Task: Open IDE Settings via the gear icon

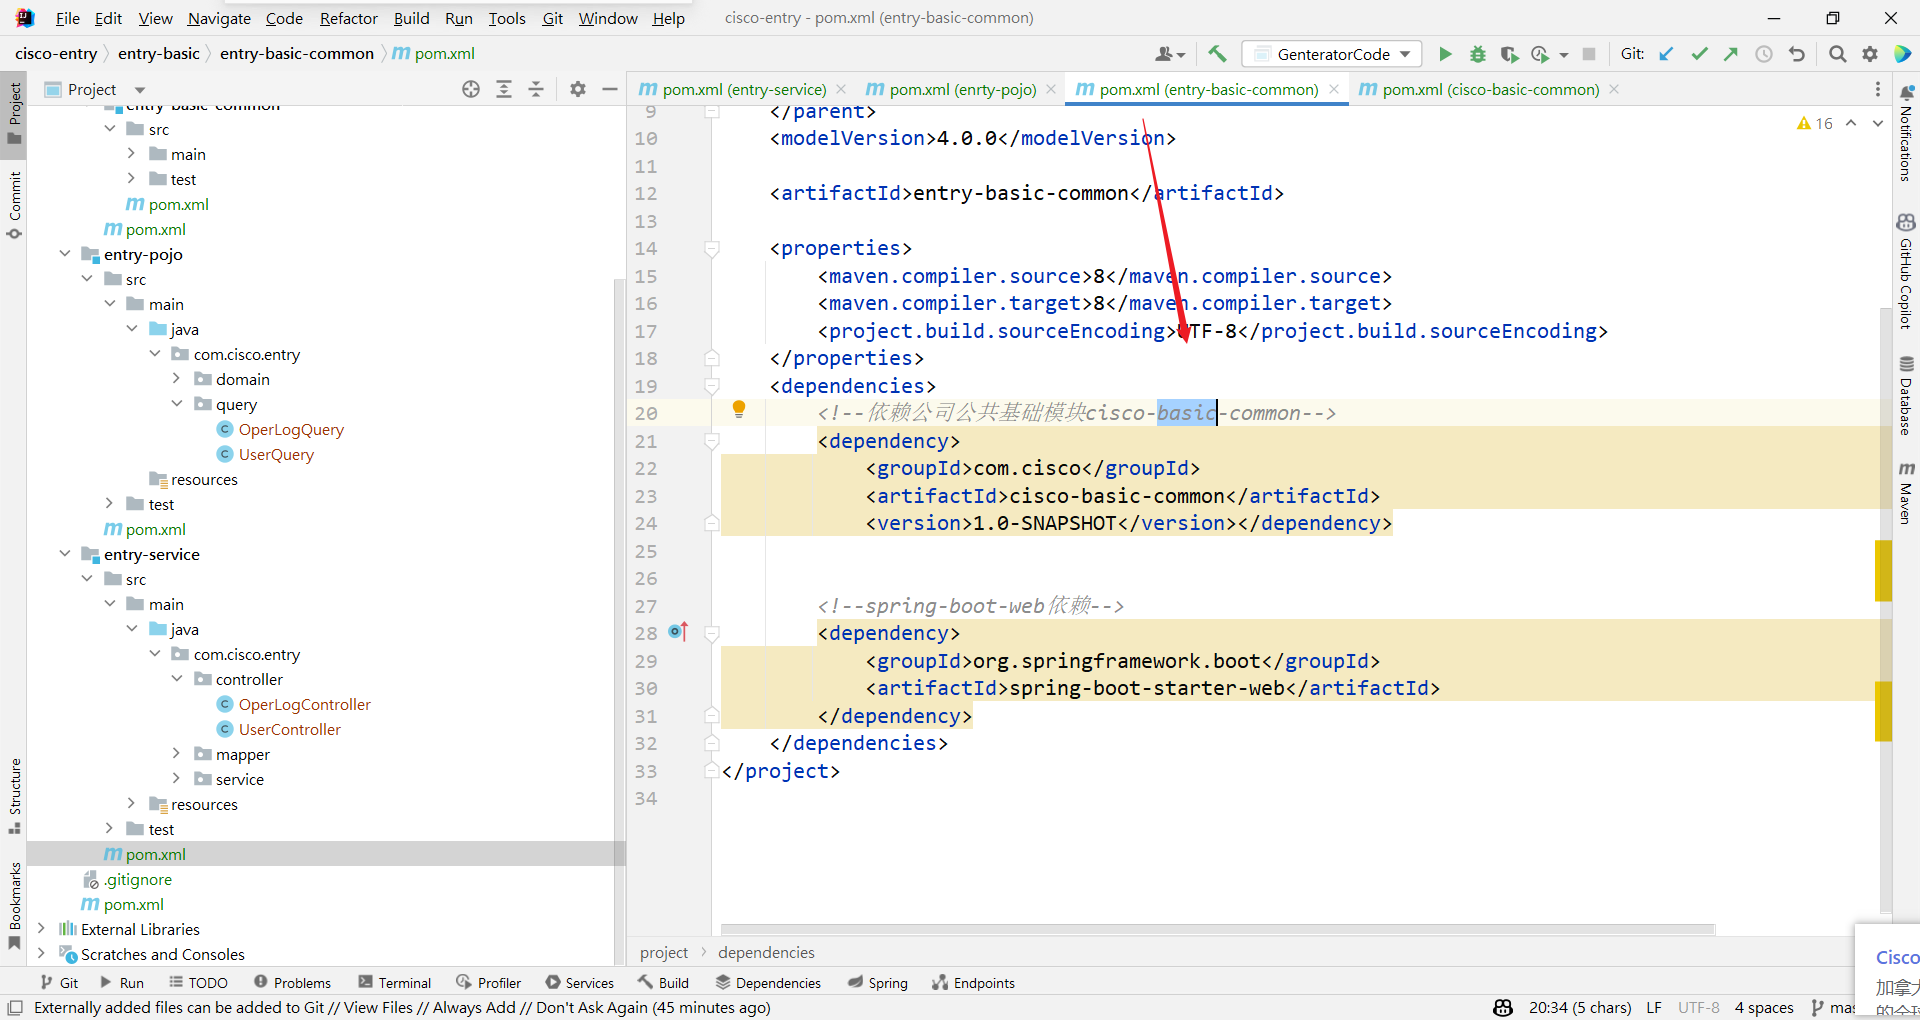Action: coord(1870,54)
